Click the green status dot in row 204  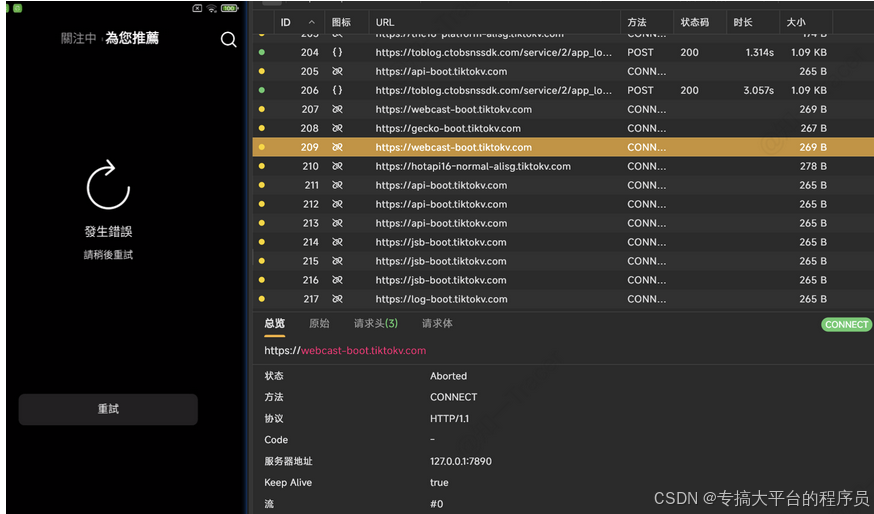pos(261,52)
